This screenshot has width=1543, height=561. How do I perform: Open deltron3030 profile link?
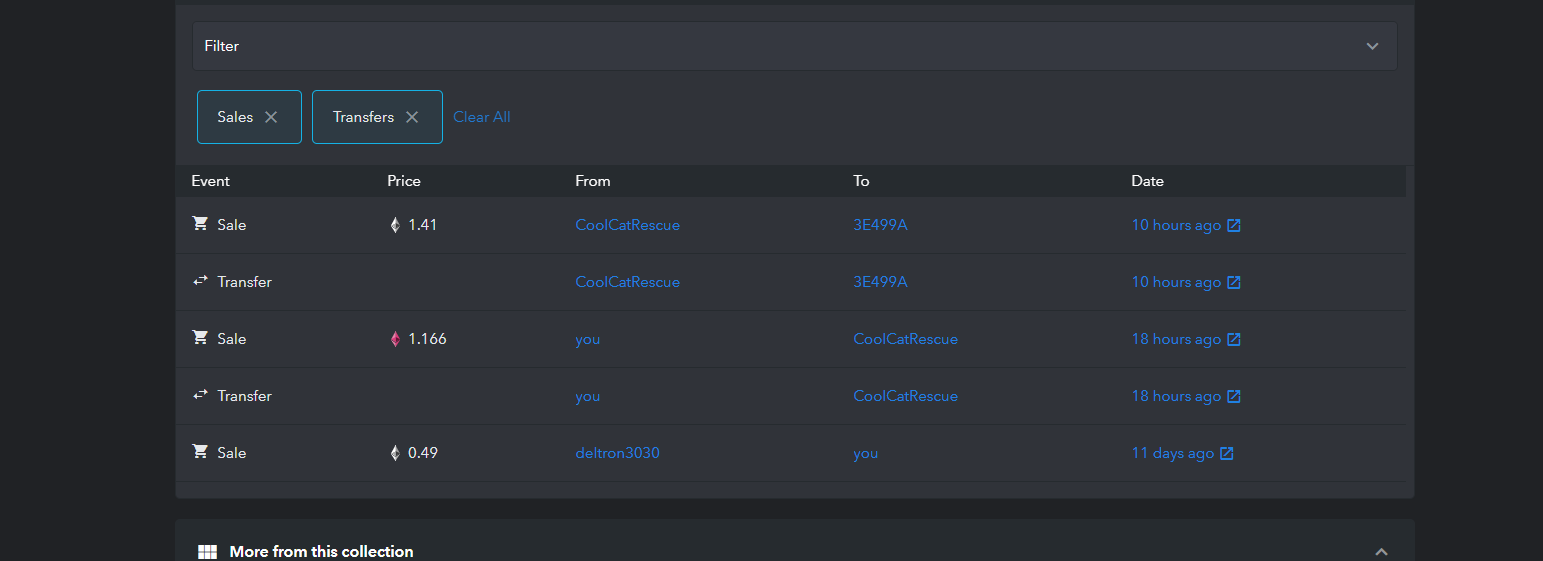(x=617, y=453)
